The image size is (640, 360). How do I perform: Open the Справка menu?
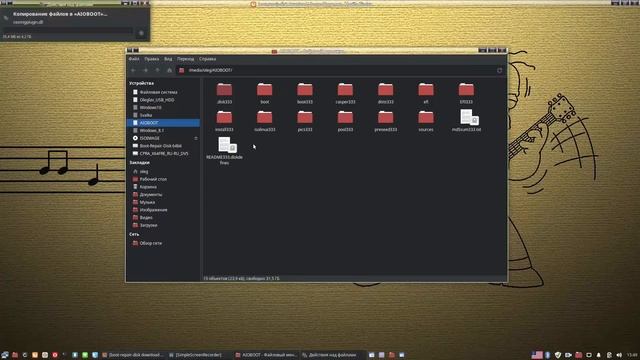coord(207,59)
